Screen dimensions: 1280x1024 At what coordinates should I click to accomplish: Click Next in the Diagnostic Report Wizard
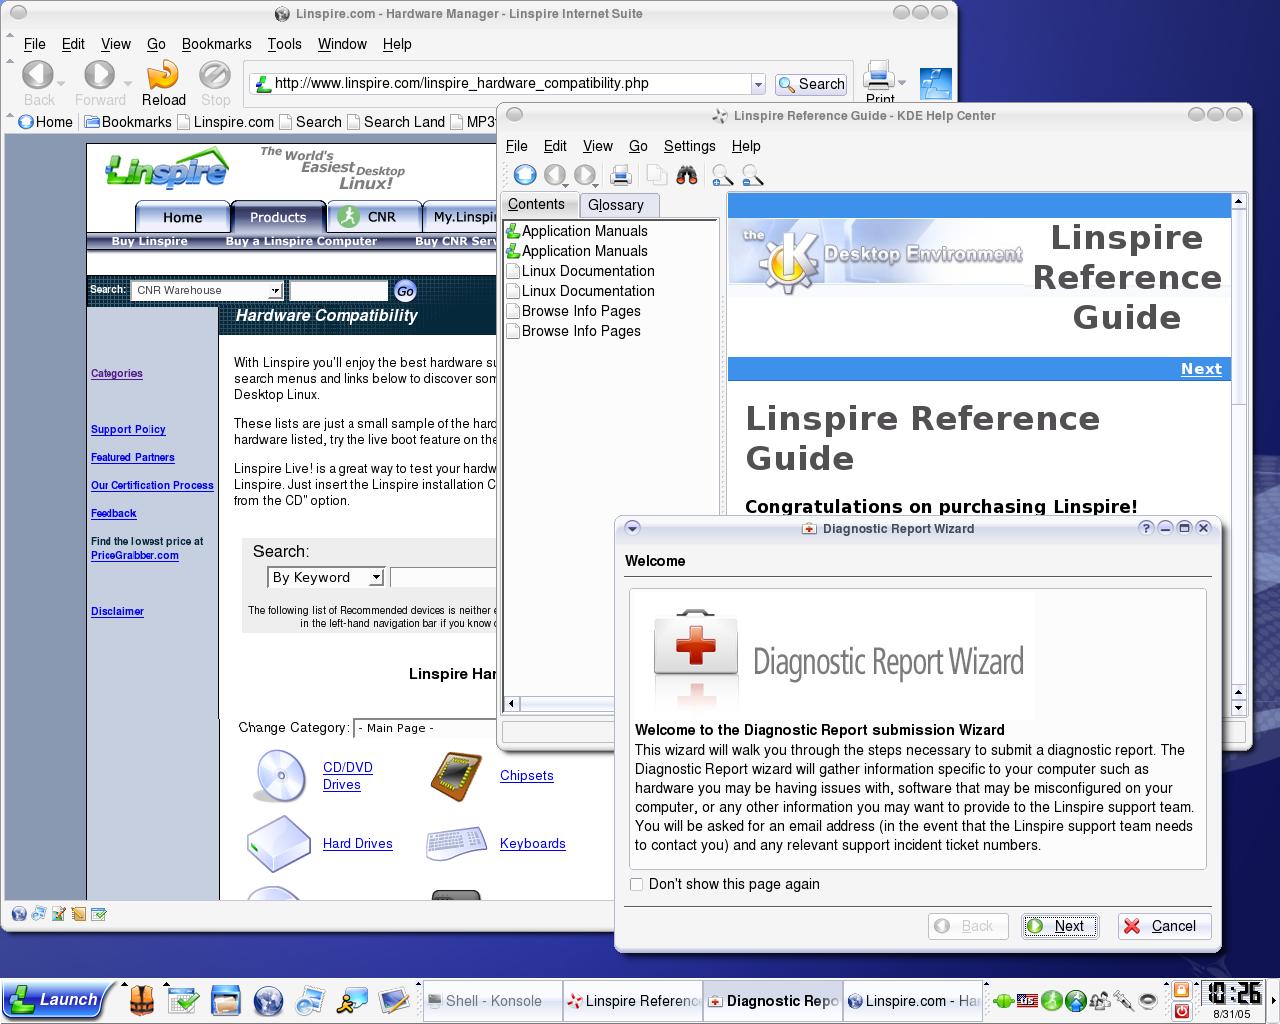tap(1059, 926)
